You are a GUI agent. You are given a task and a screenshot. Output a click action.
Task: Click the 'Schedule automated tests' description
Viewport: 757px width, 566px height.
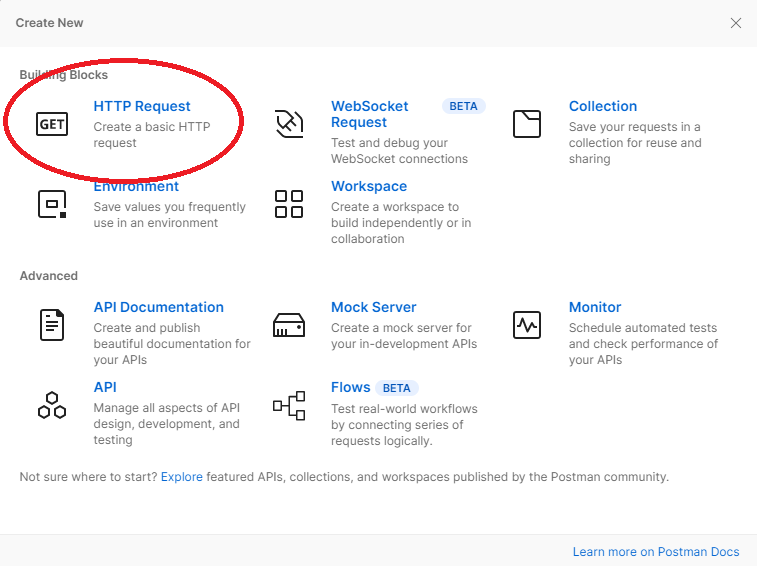[x=643, y=344]
